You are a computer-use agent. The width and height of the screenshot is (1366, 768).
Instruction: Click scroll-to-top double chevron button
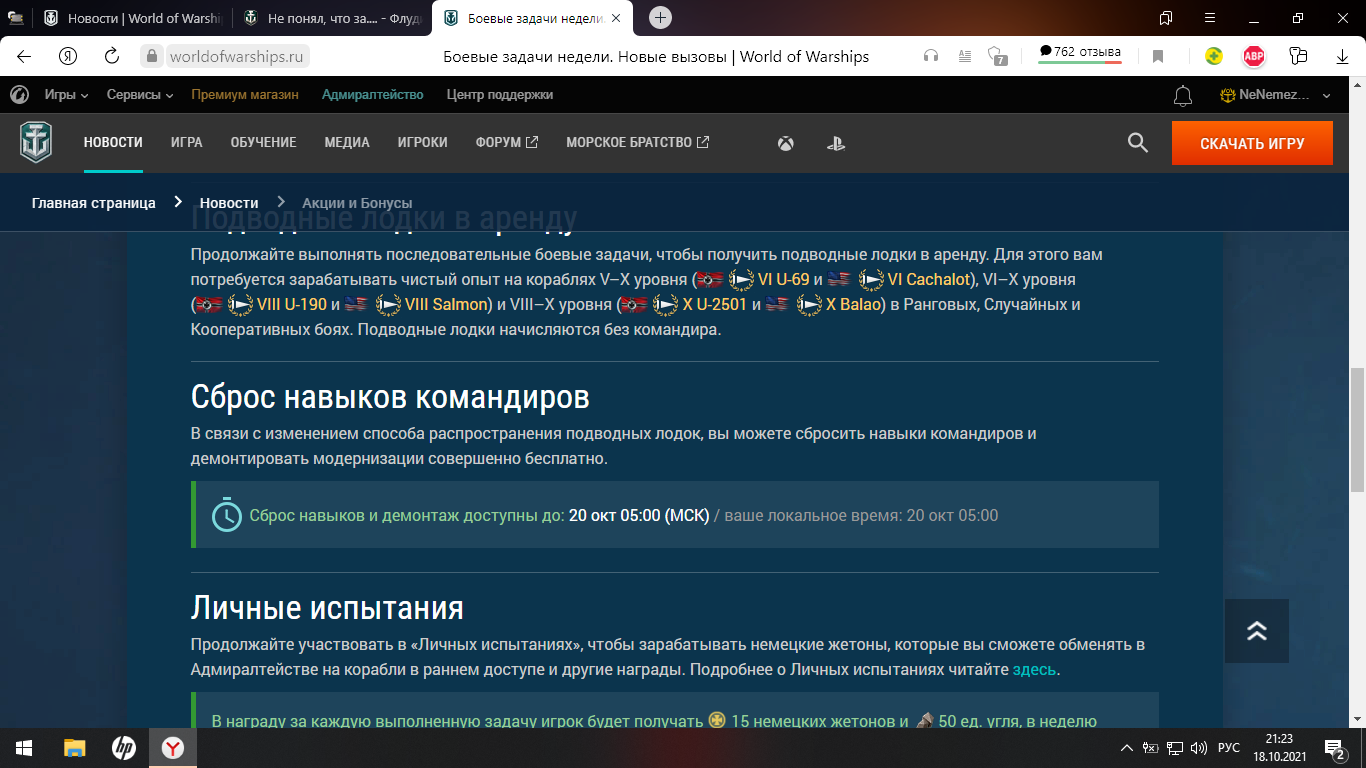1257,631
